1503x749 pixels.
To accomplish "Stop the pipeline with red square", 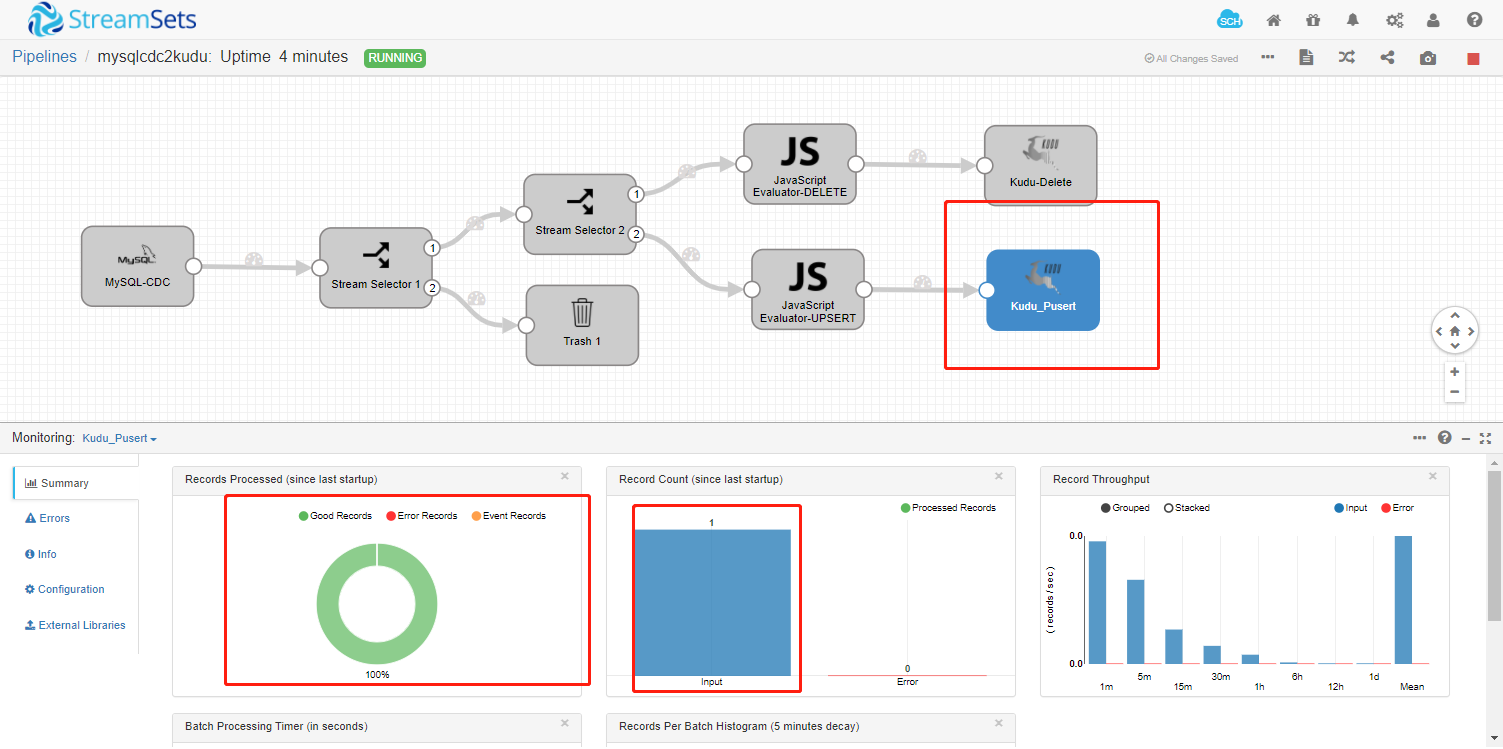I will [1473, 59].
